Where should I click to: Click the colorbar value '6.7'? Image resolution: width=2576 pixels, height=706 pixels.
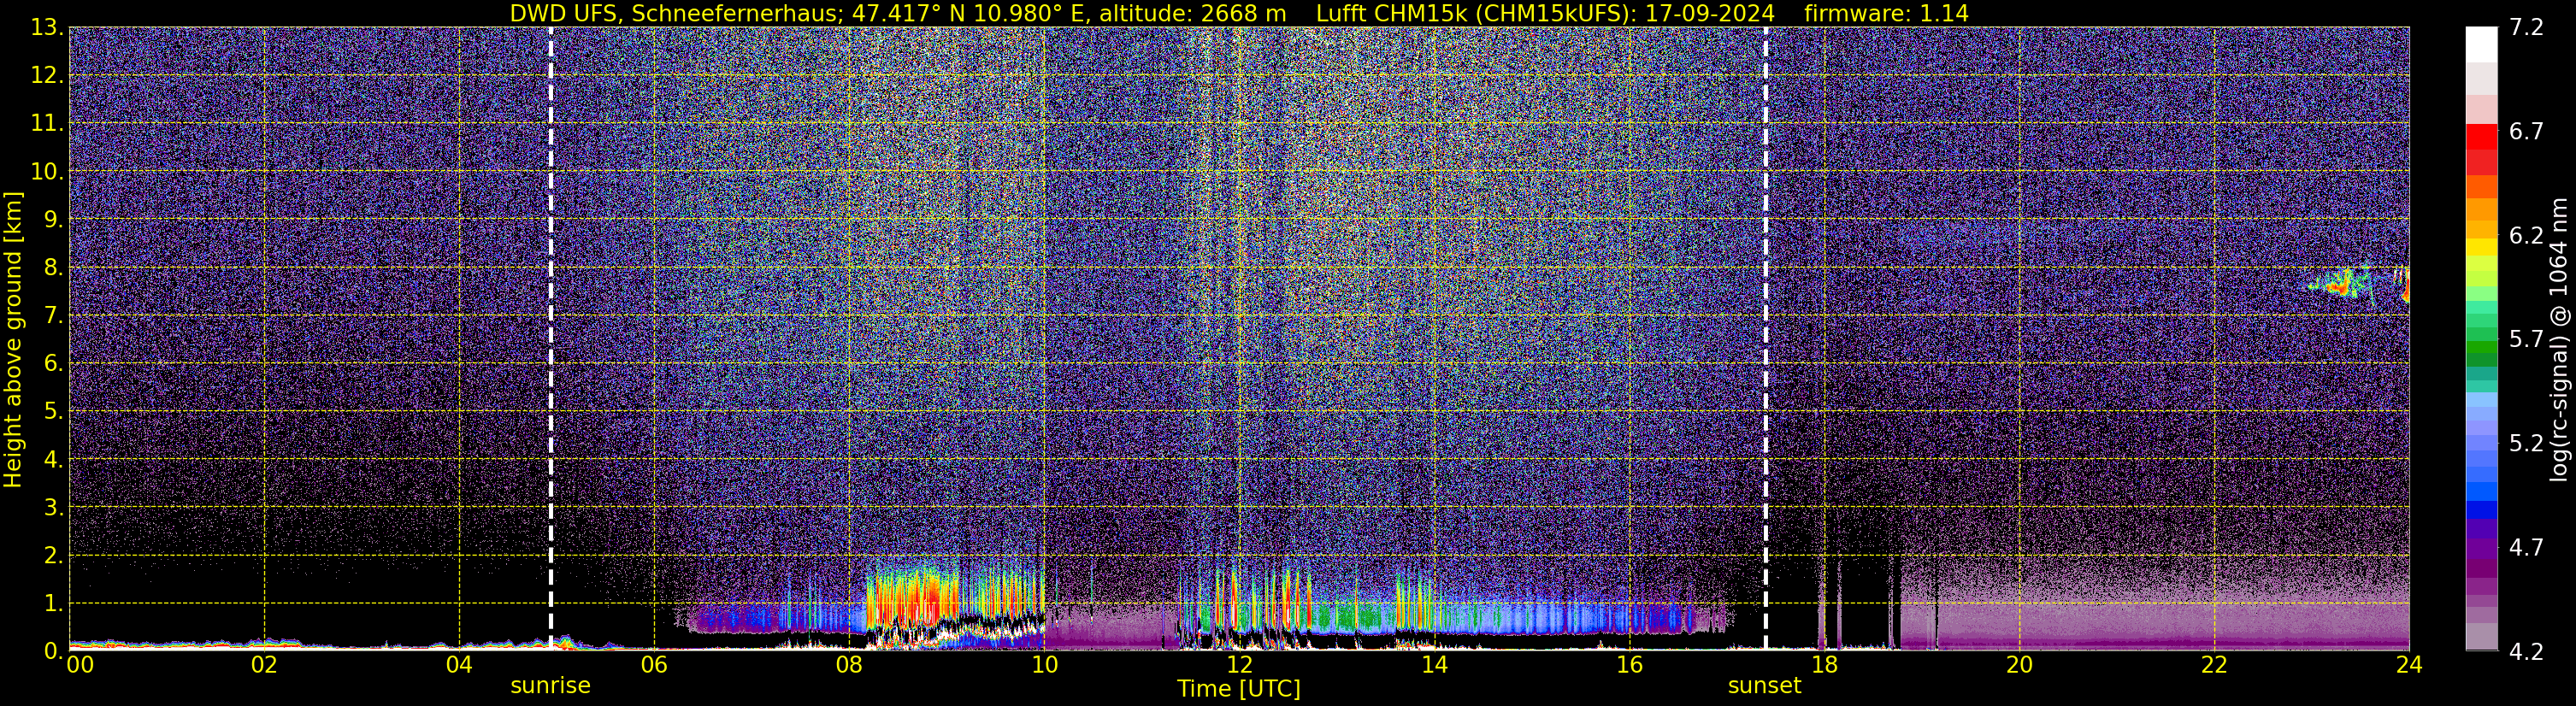[x=2526, y=132]
